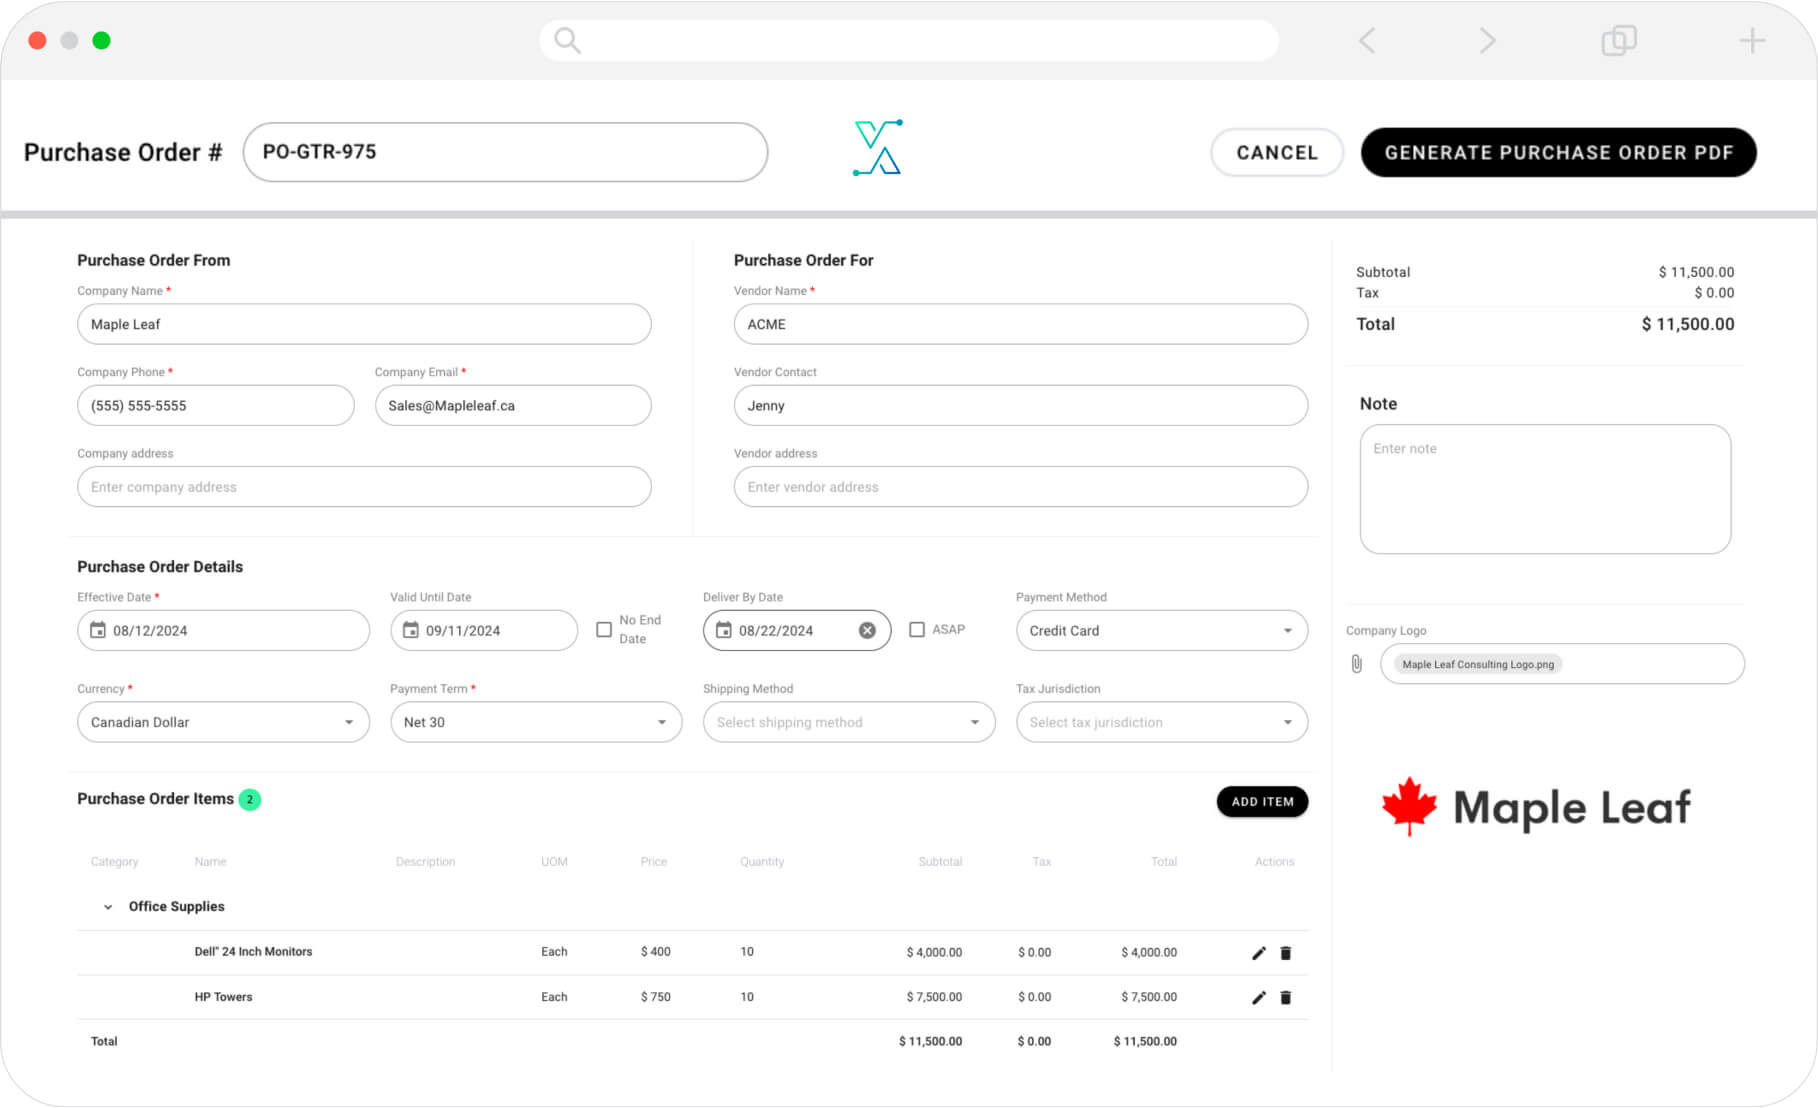
Task: Click Generate Purchase Order PDF
Action: pos(1558,152)
